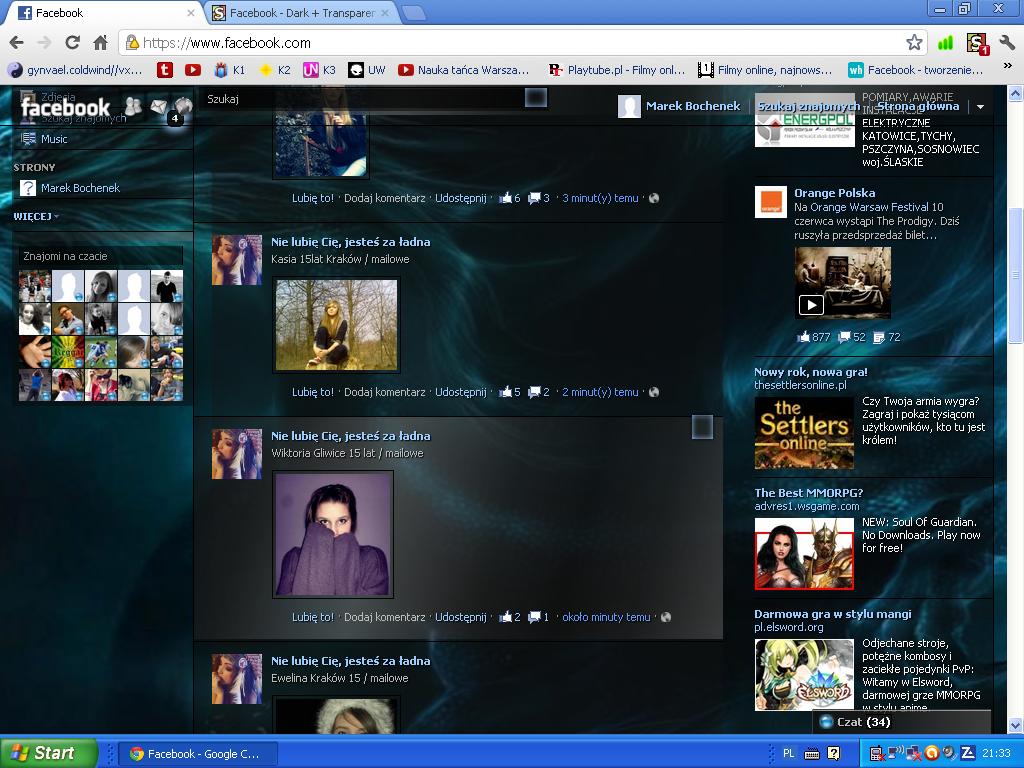Open the red 't' bookmark icon
Screen dimensions: 1024x768
click(165, 70)
